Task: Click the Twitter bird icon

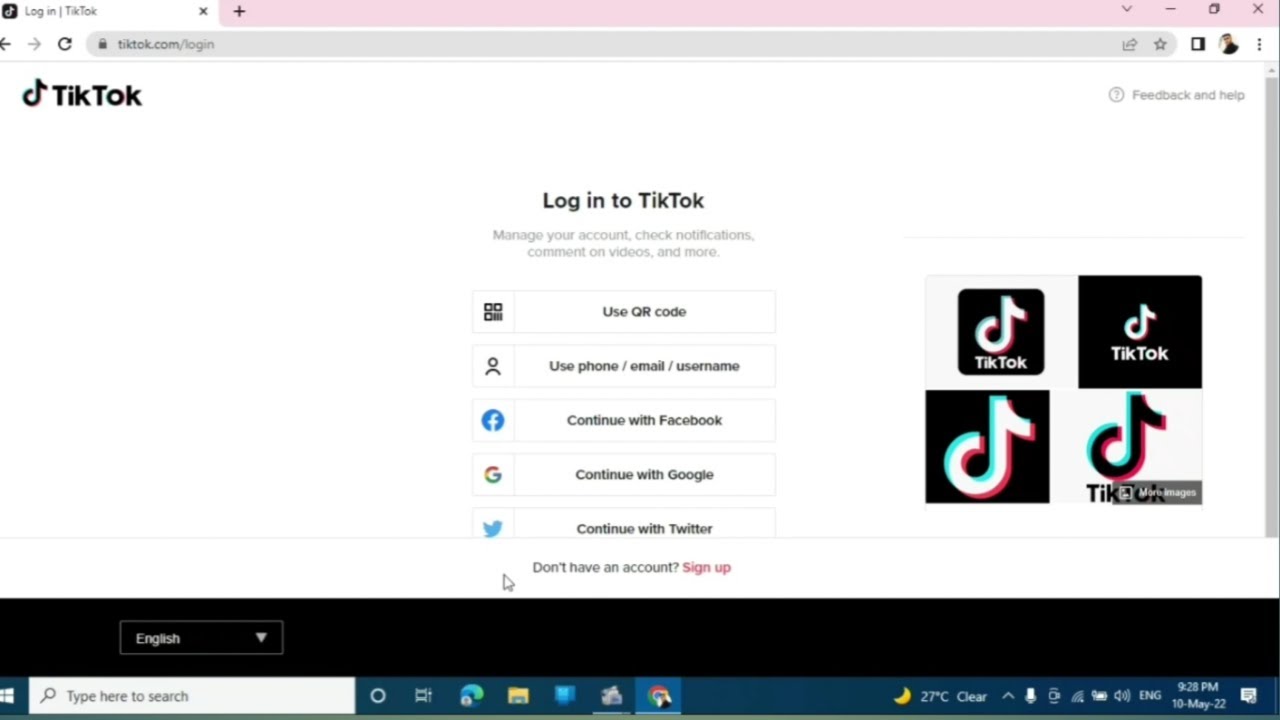Action: pyautogui.click(x=493, y=529)
